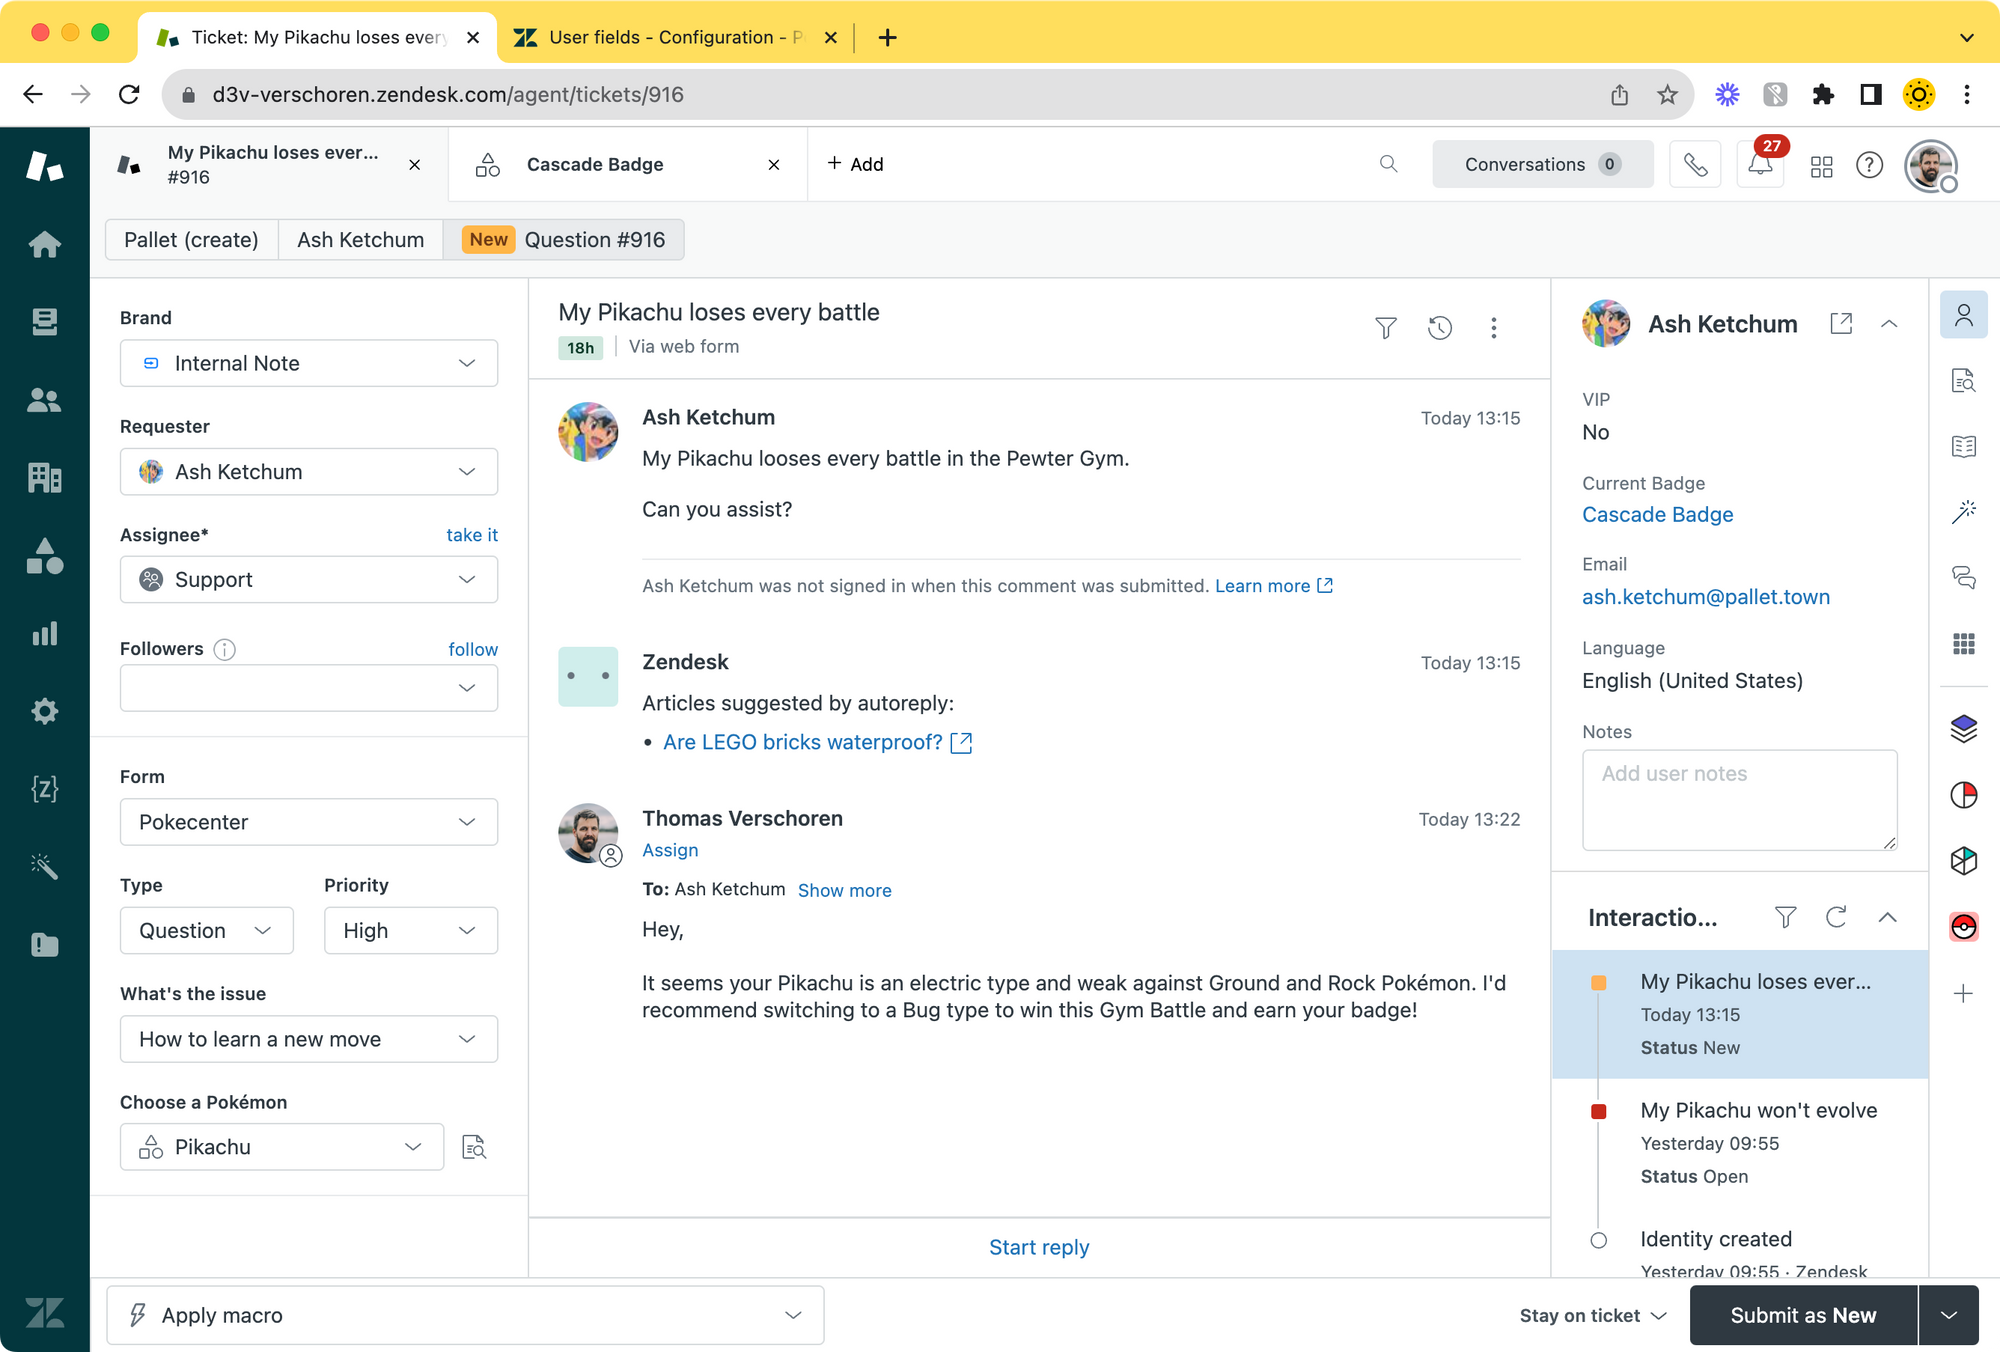Open Knowledge book icon in right rail

[1963, 447]
